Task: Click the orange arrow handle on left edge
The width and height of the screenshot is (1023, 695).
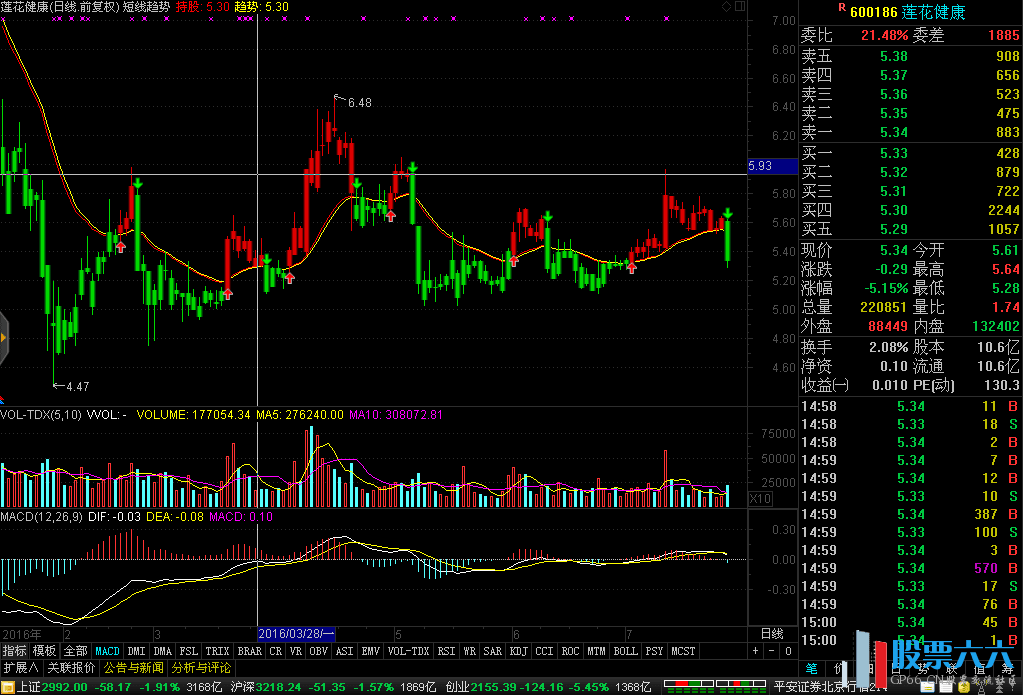Action: coord(4,338)
